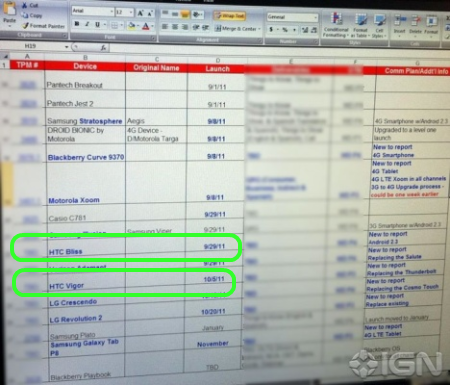Toggle Italic formatting
450x385 pixels.
coord(87,24)
